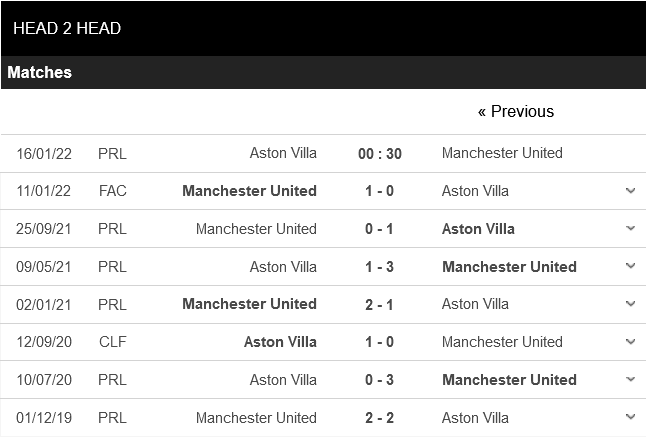Expand the 10/07/20 match details chevron
Image resolution: width=646 pixels, height=438 pixels.
click(630, 380)
